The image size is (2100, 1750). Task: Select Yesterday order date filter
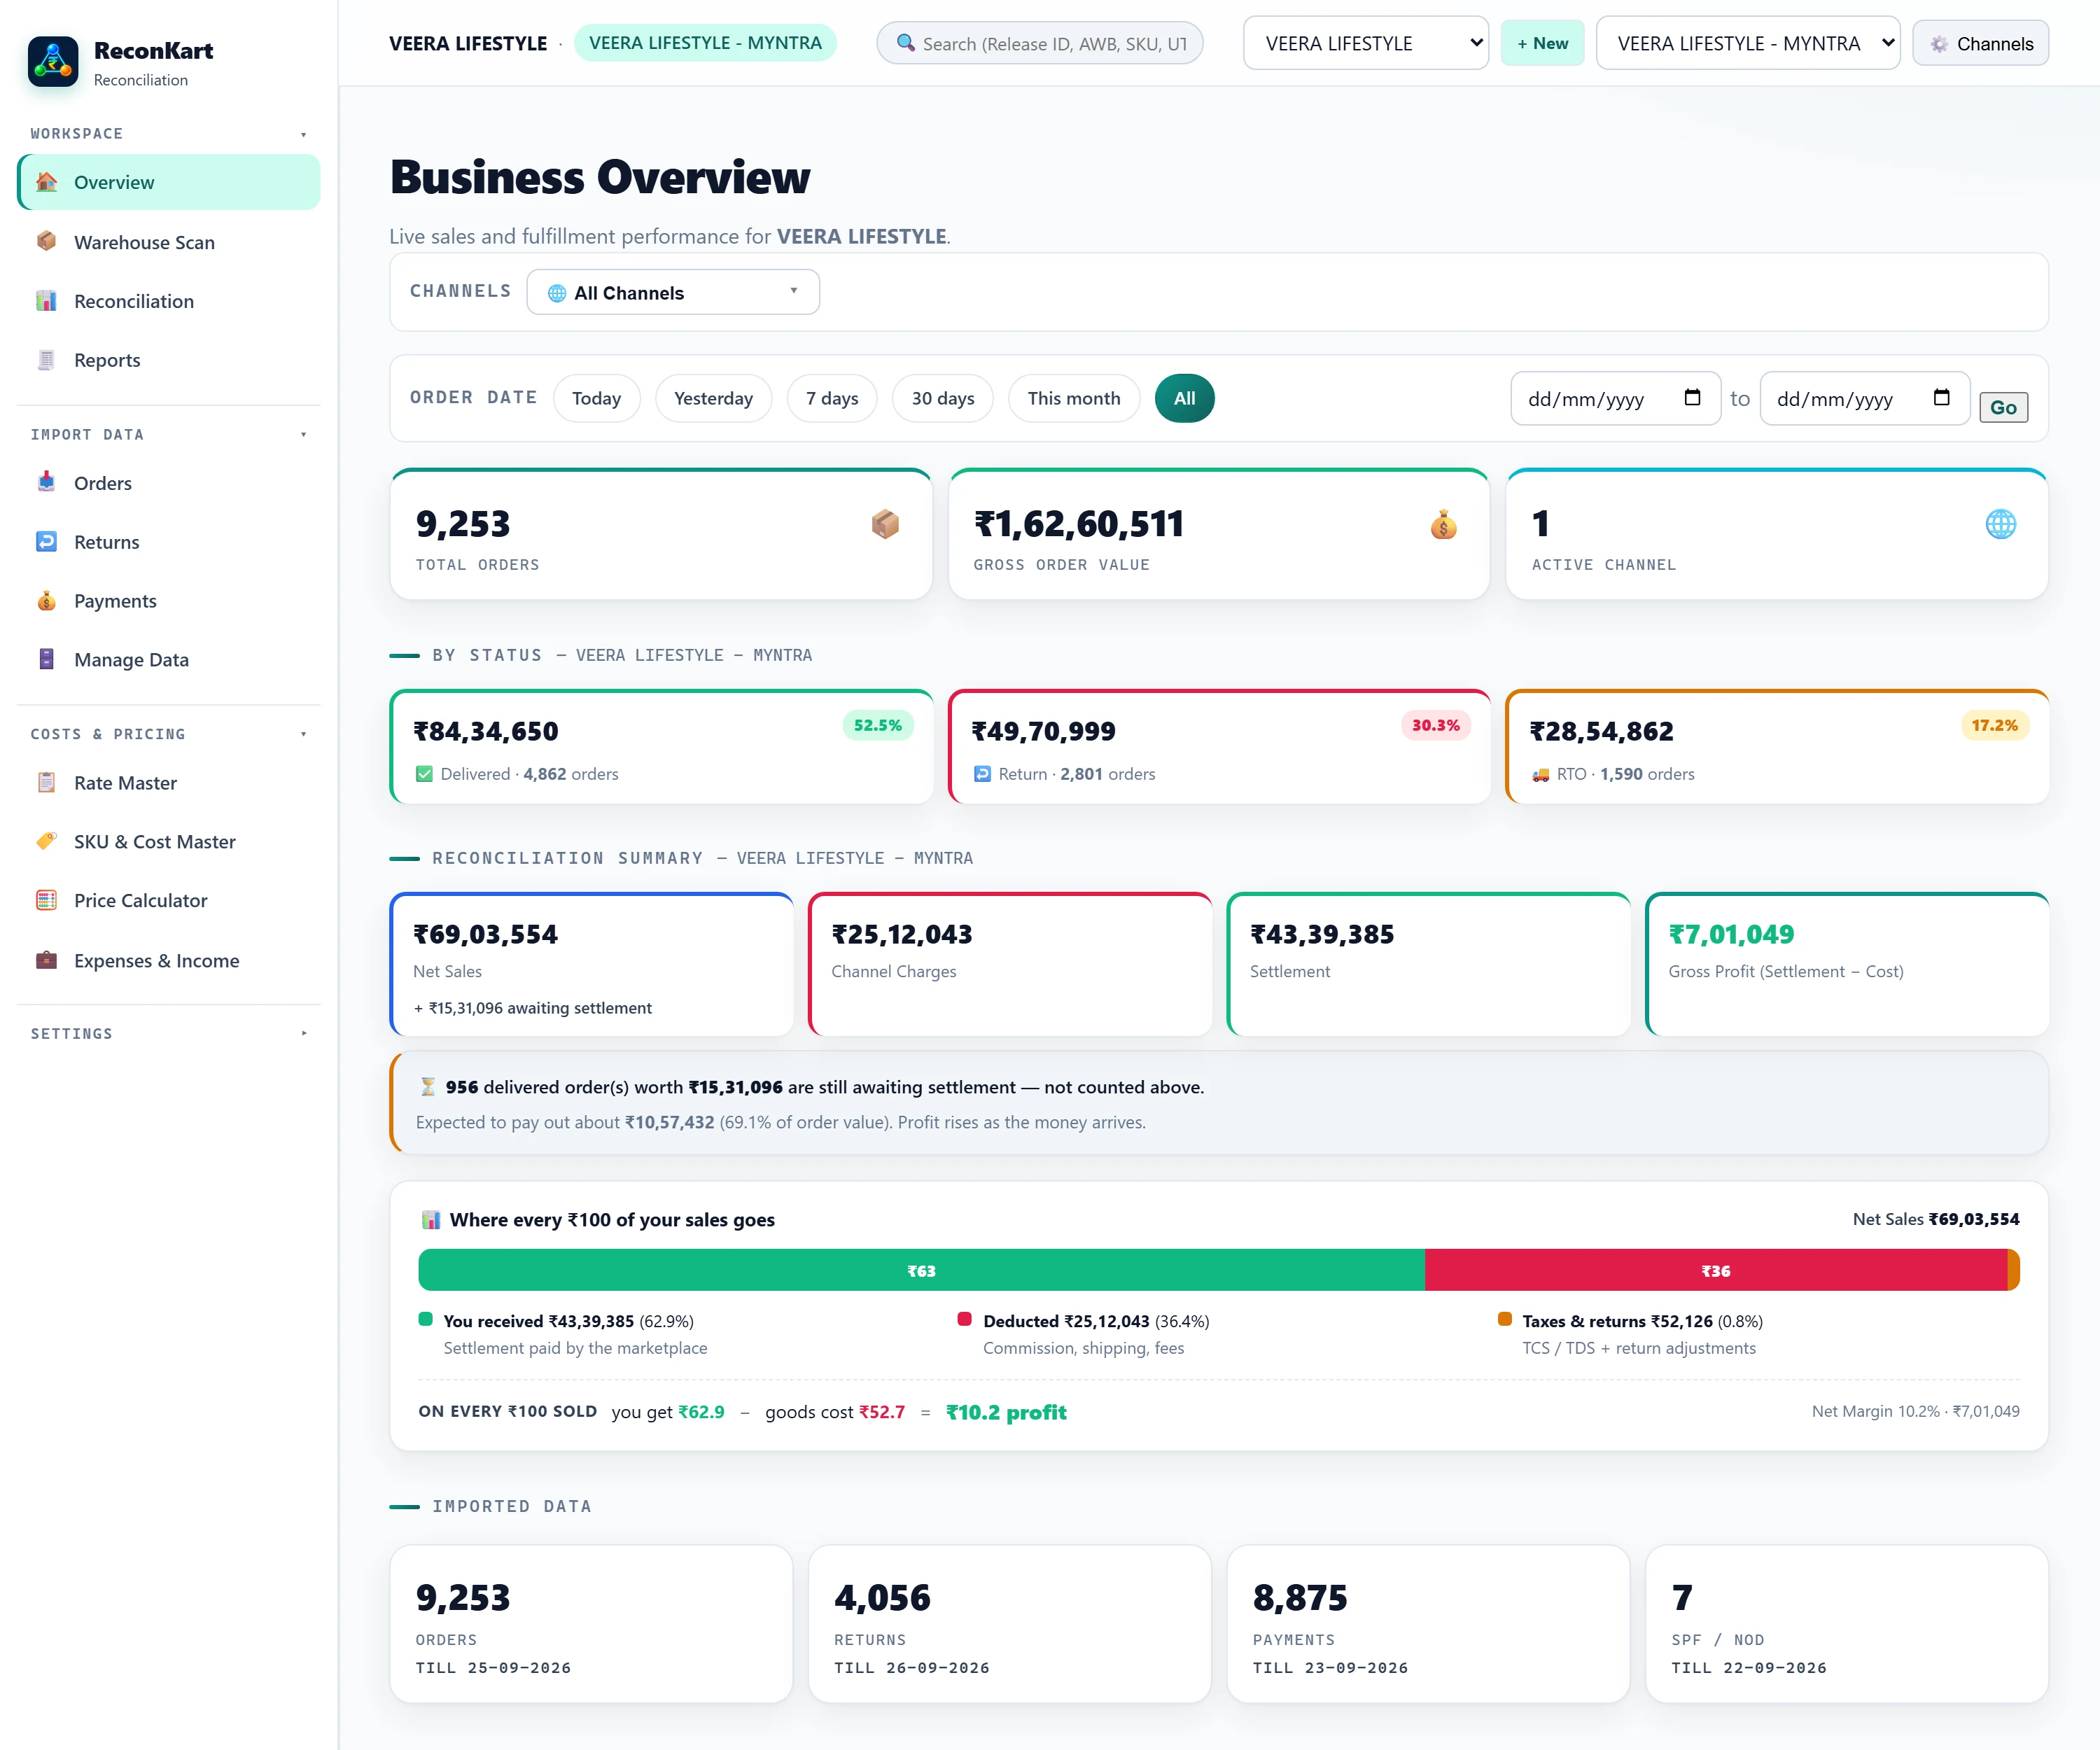(x=713, y=398)
